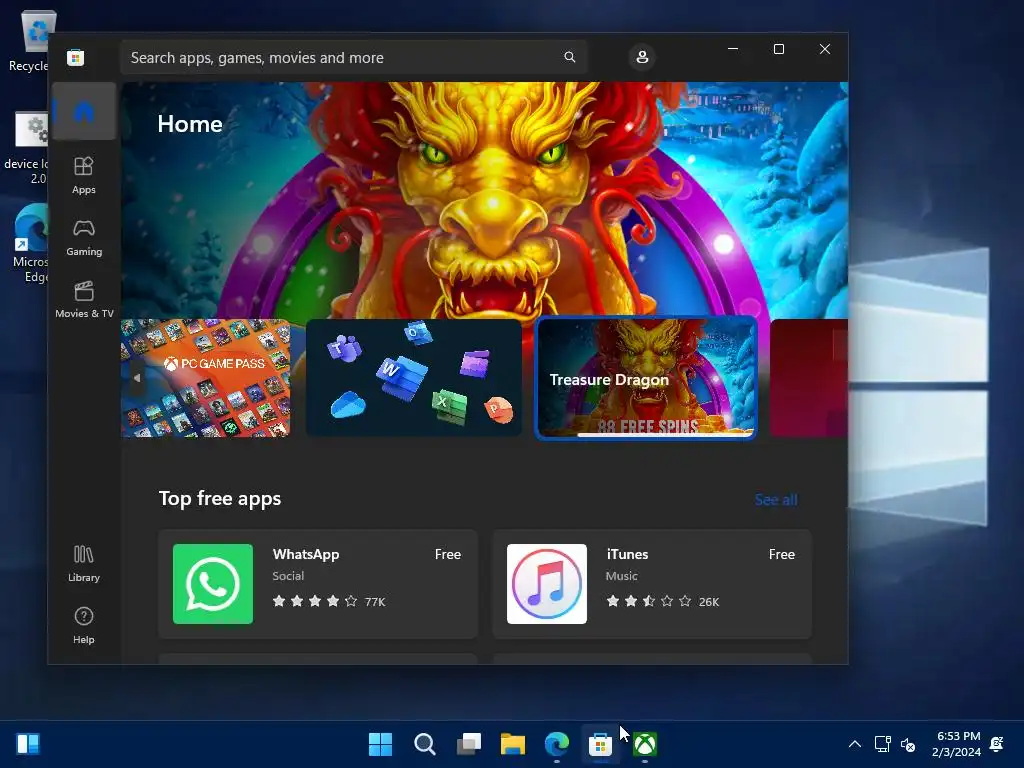
Task: Select the Microsoft Edge desktop shortcut
Action: click(29, 243)
